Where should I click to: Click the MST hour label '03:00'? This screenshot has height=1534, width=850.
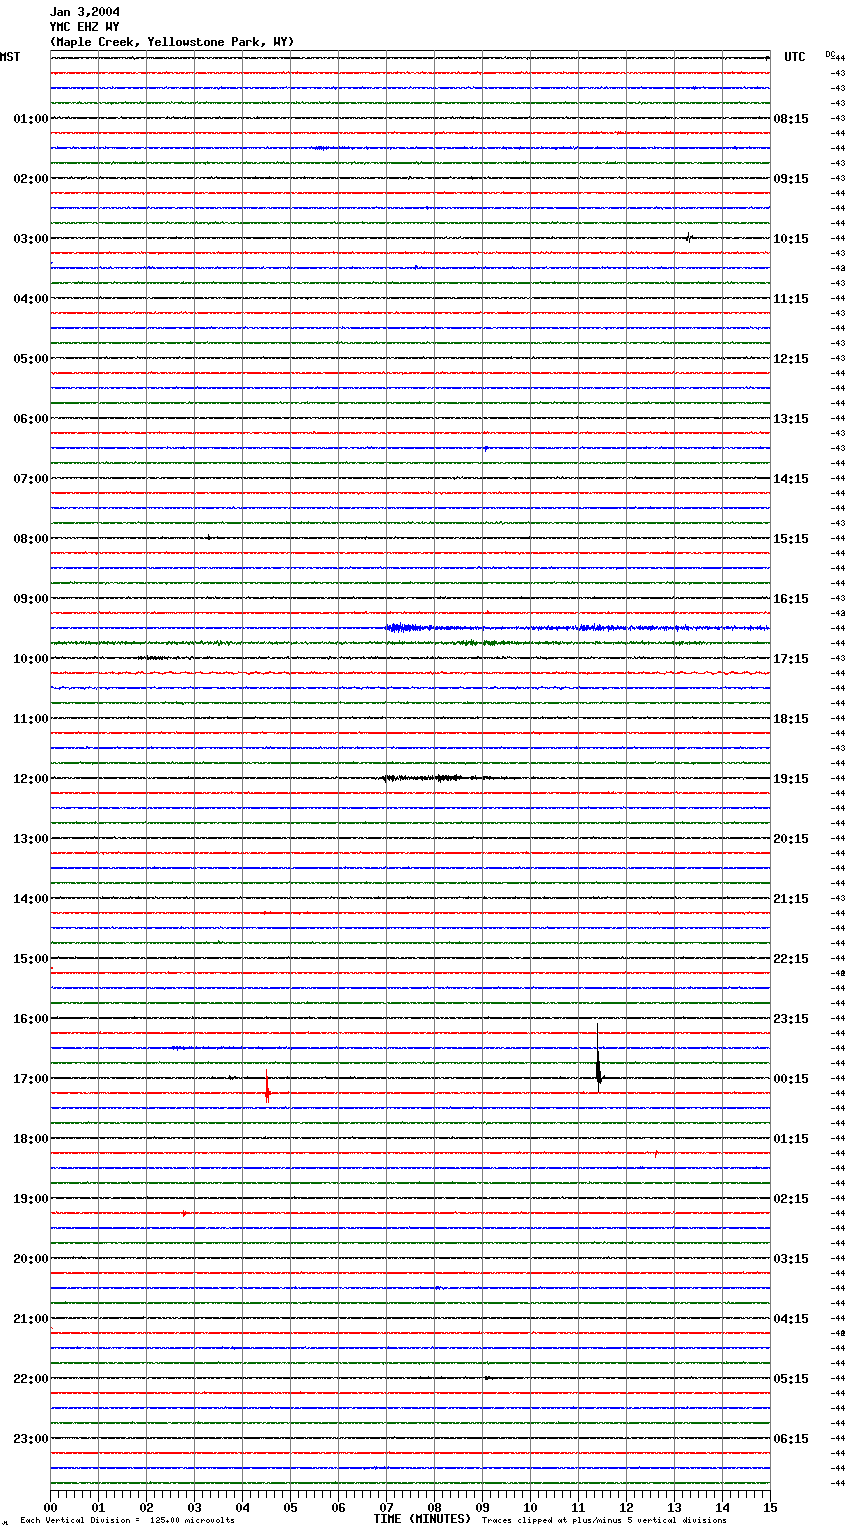point(31,239)
